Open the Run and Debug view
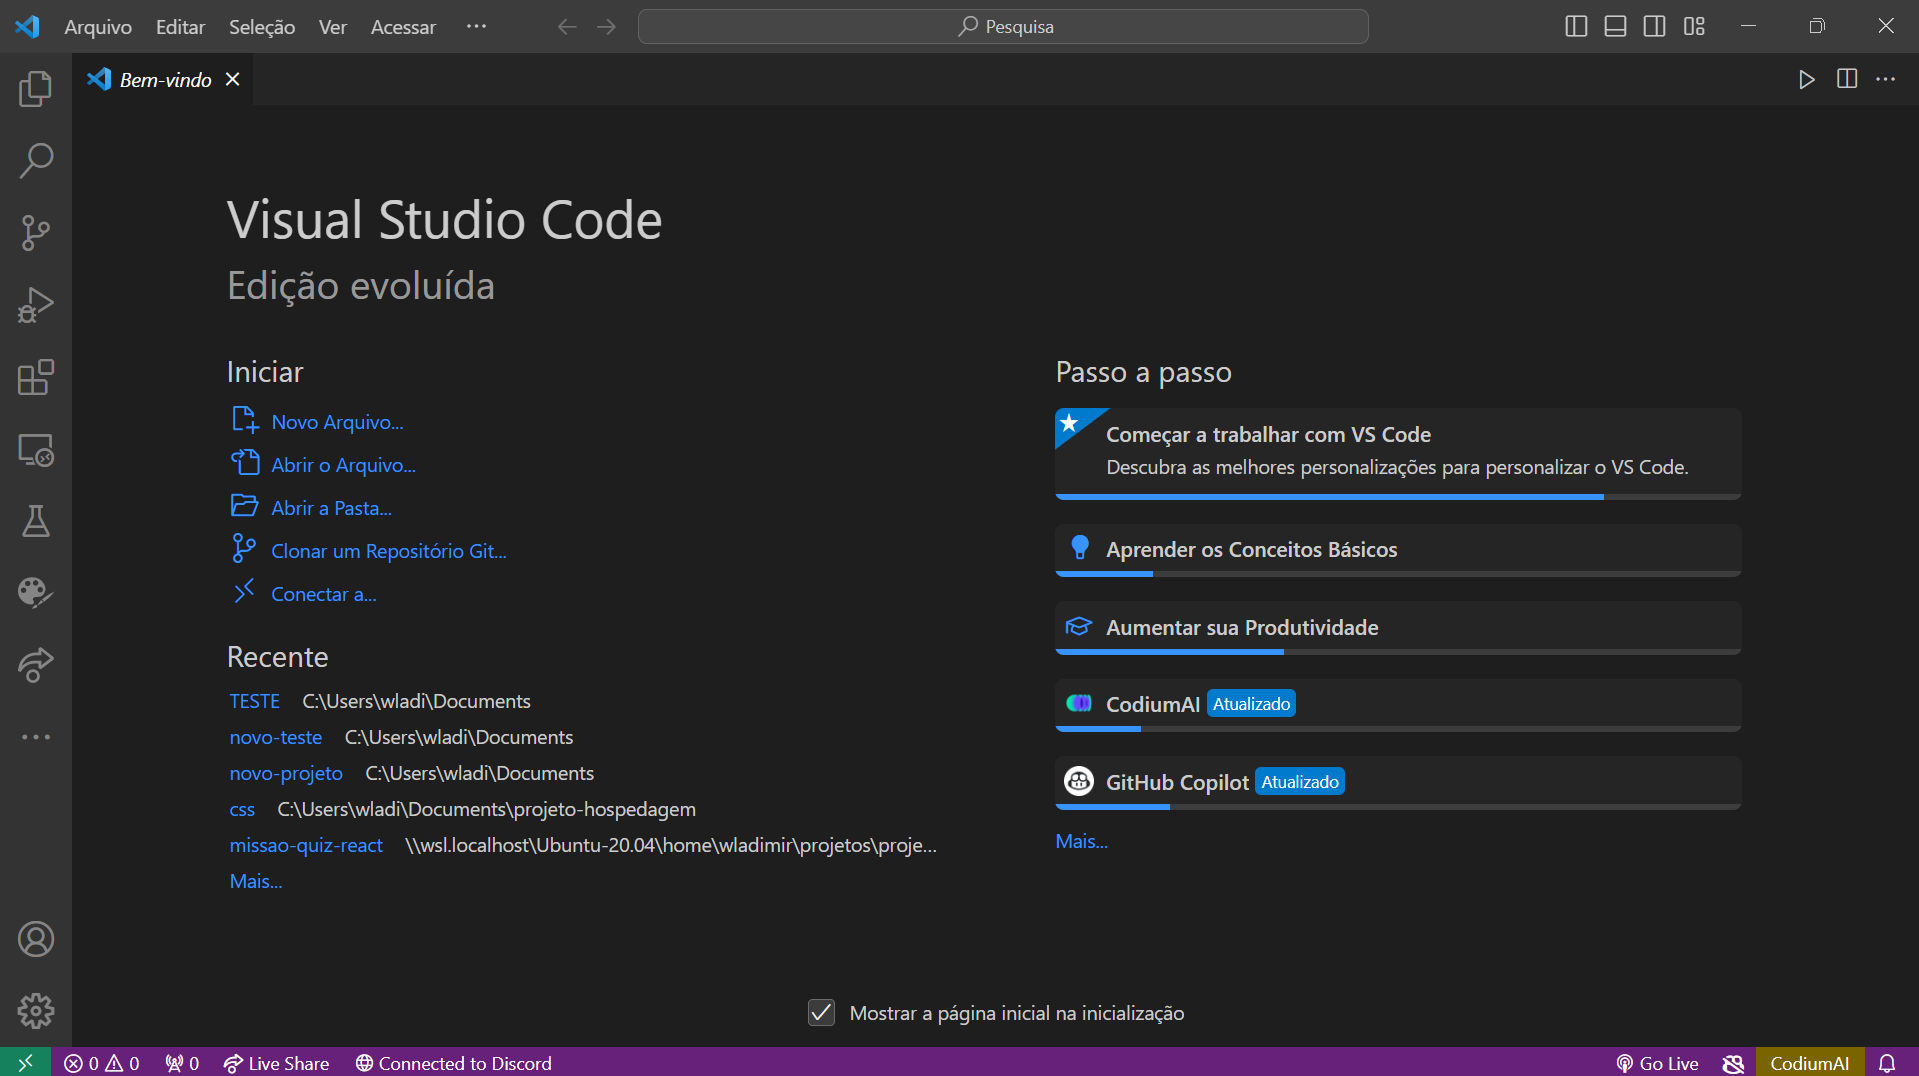Image resolution: width=1919 pixels, height=1076 pixels. [x=35, y=305]
